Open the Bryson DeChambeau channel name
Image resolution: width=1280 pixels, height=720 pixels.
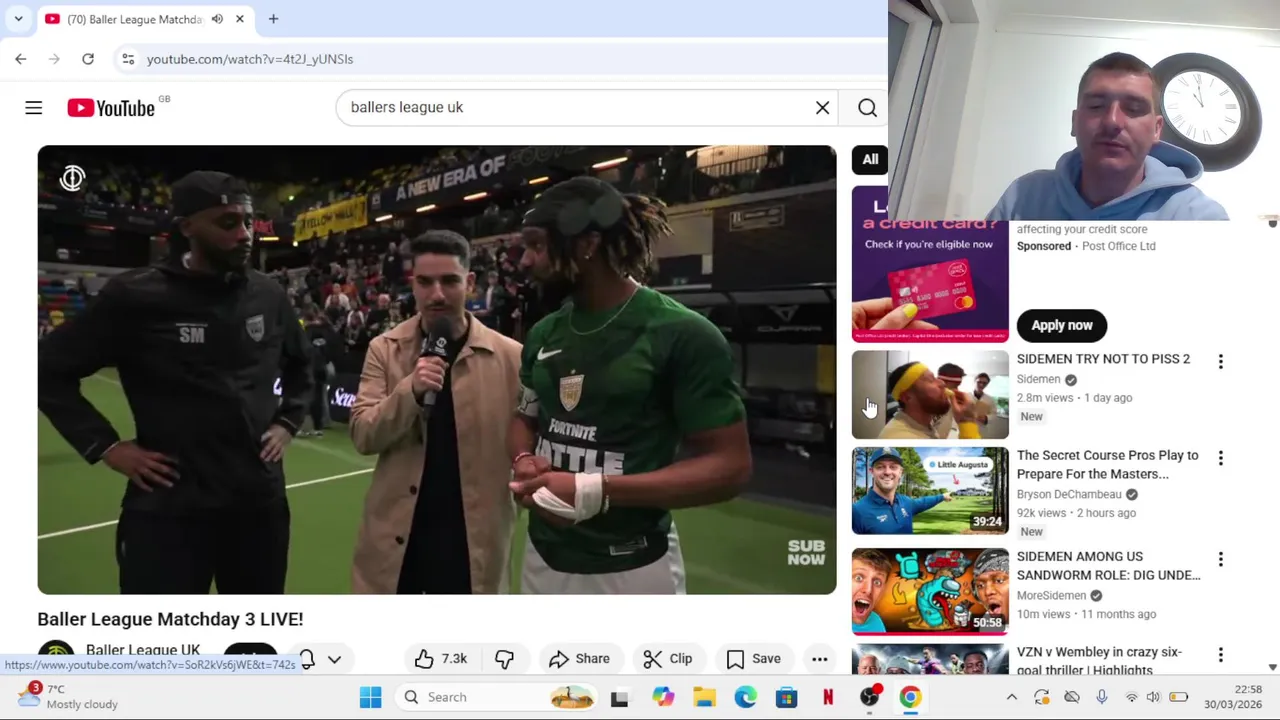[1069, 494]
